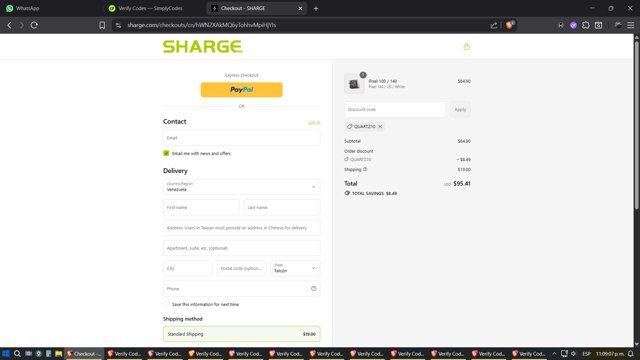Click the Checkout taskbar window button
This screenshot has width=640, height=360.
coord(84,353)
